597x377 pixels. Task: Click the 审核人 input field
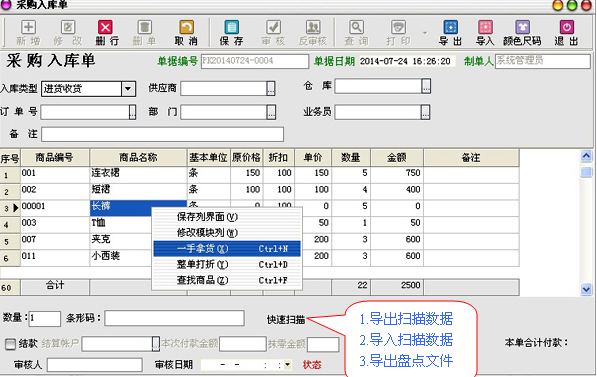click(94, 365)
